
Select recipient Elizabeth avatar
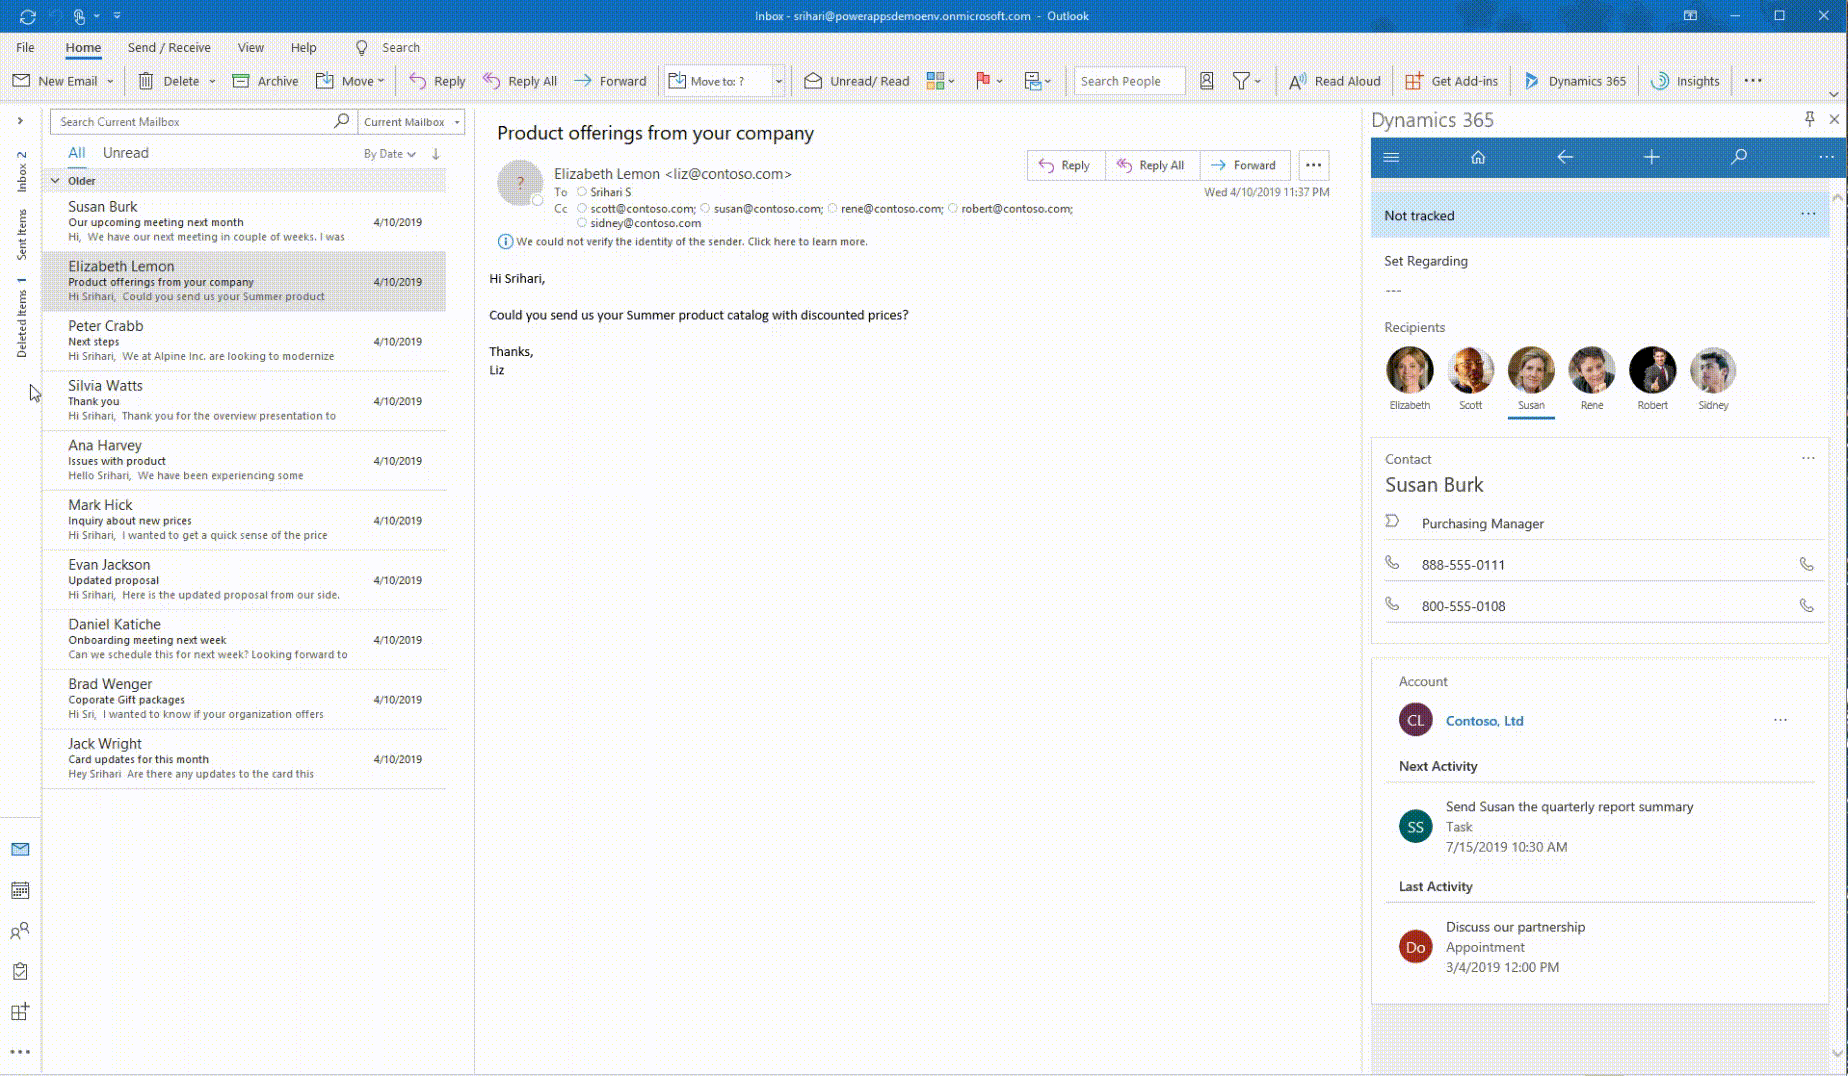[1409, 370]
